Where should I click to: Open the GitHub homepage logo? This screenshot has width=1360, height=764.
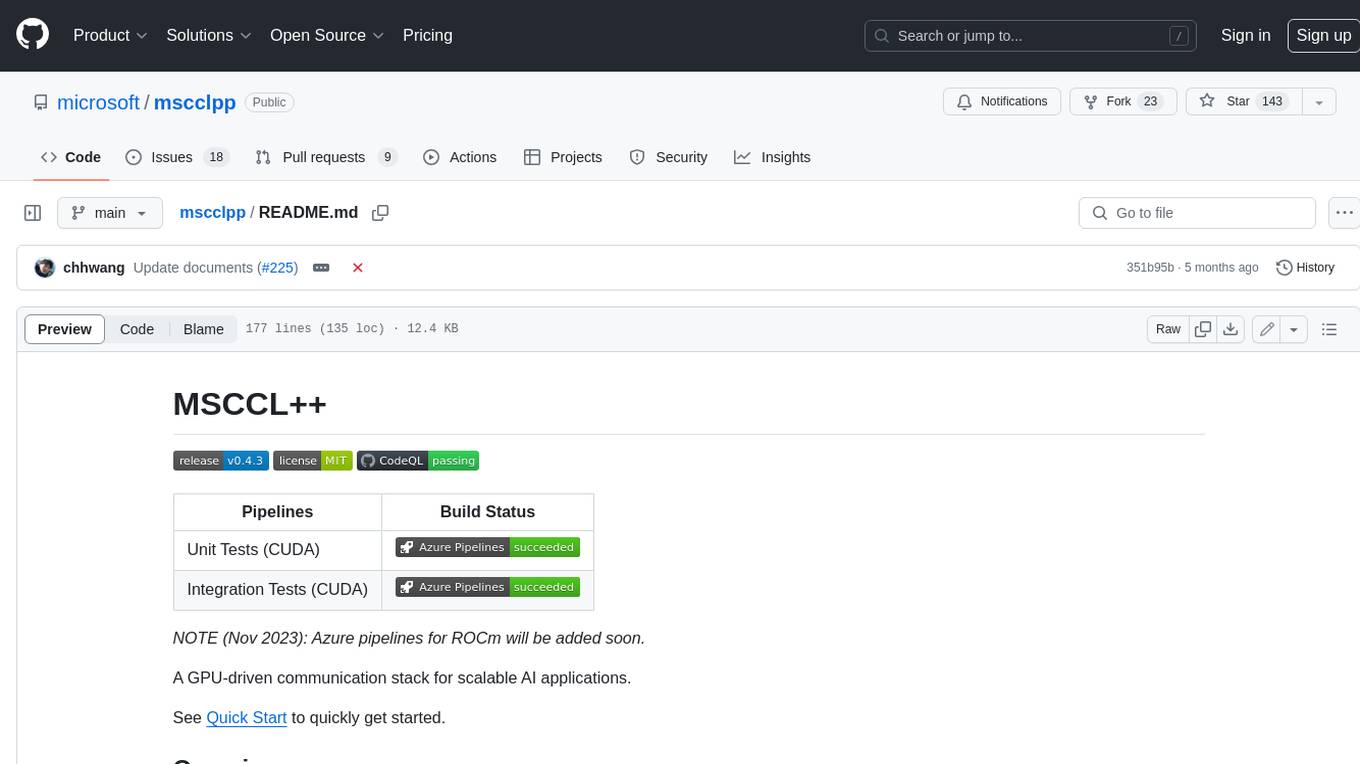pyautogui.click(x=32, y=35)
